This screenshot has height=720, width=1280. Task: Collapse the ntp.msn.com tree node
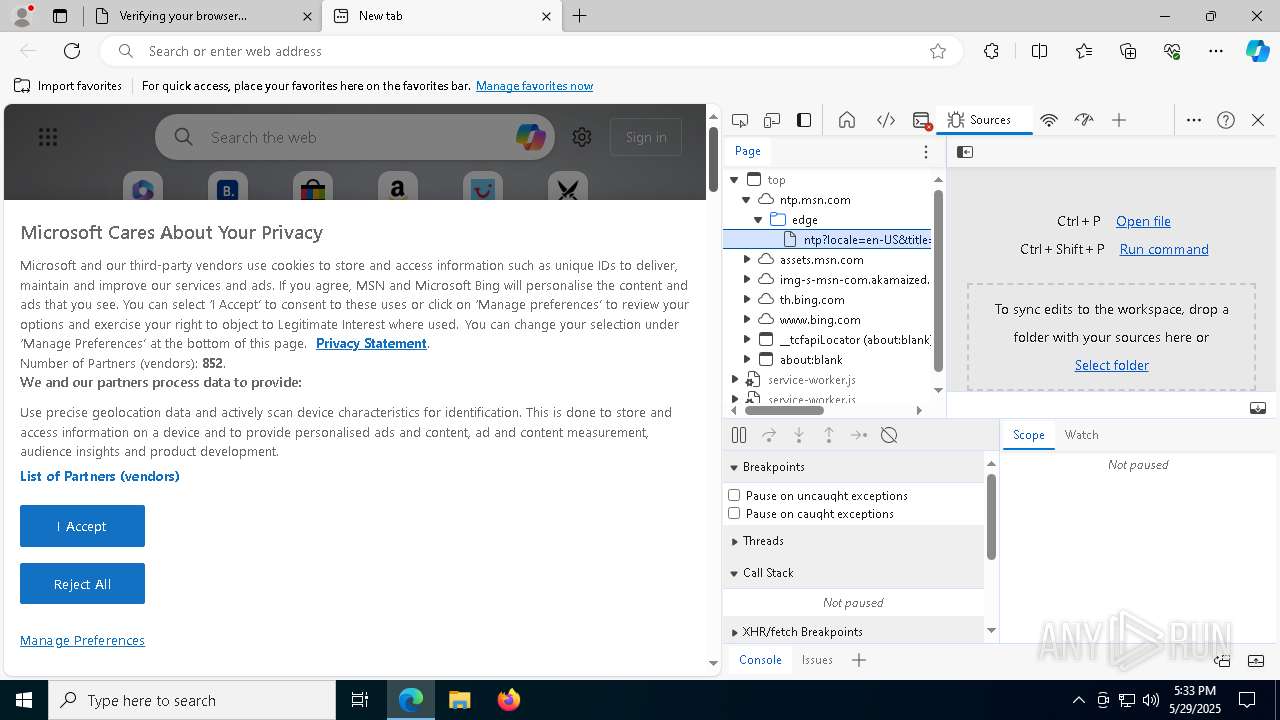tap(746, 200)
